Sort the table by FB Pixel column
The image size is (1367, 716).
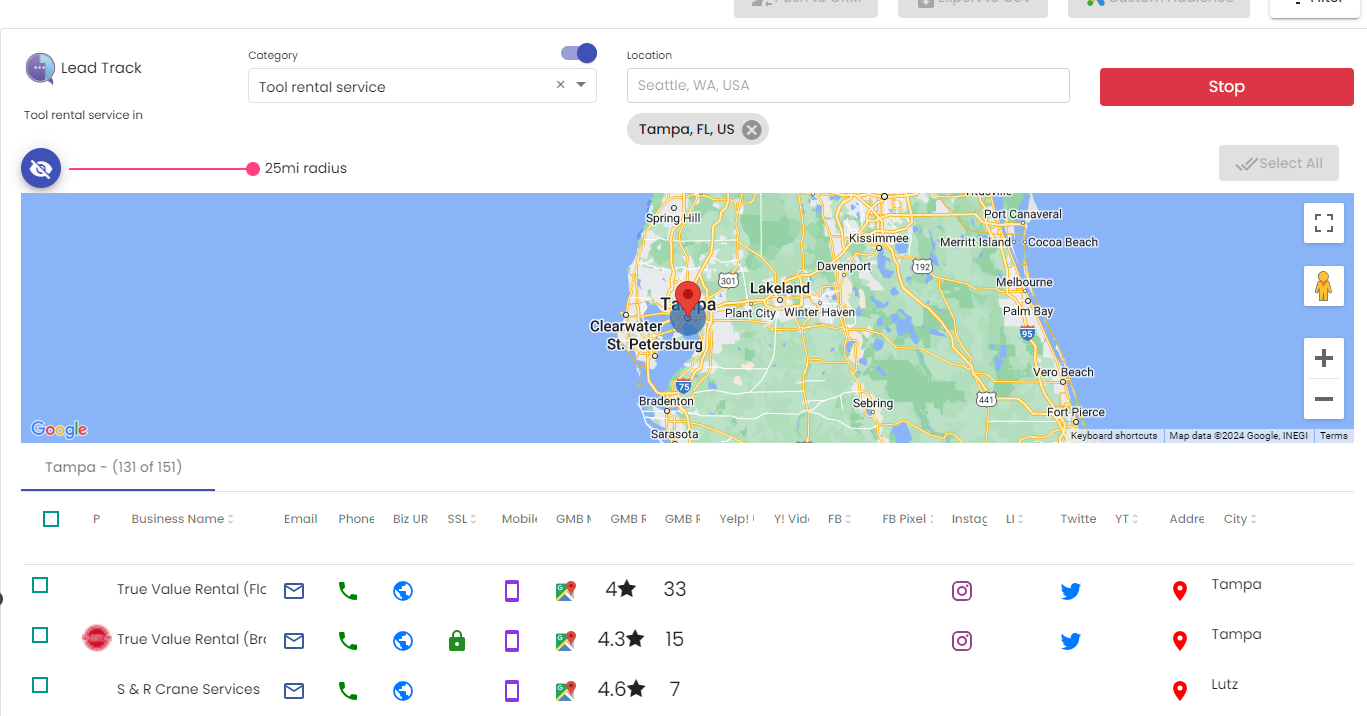pos(907,519)
